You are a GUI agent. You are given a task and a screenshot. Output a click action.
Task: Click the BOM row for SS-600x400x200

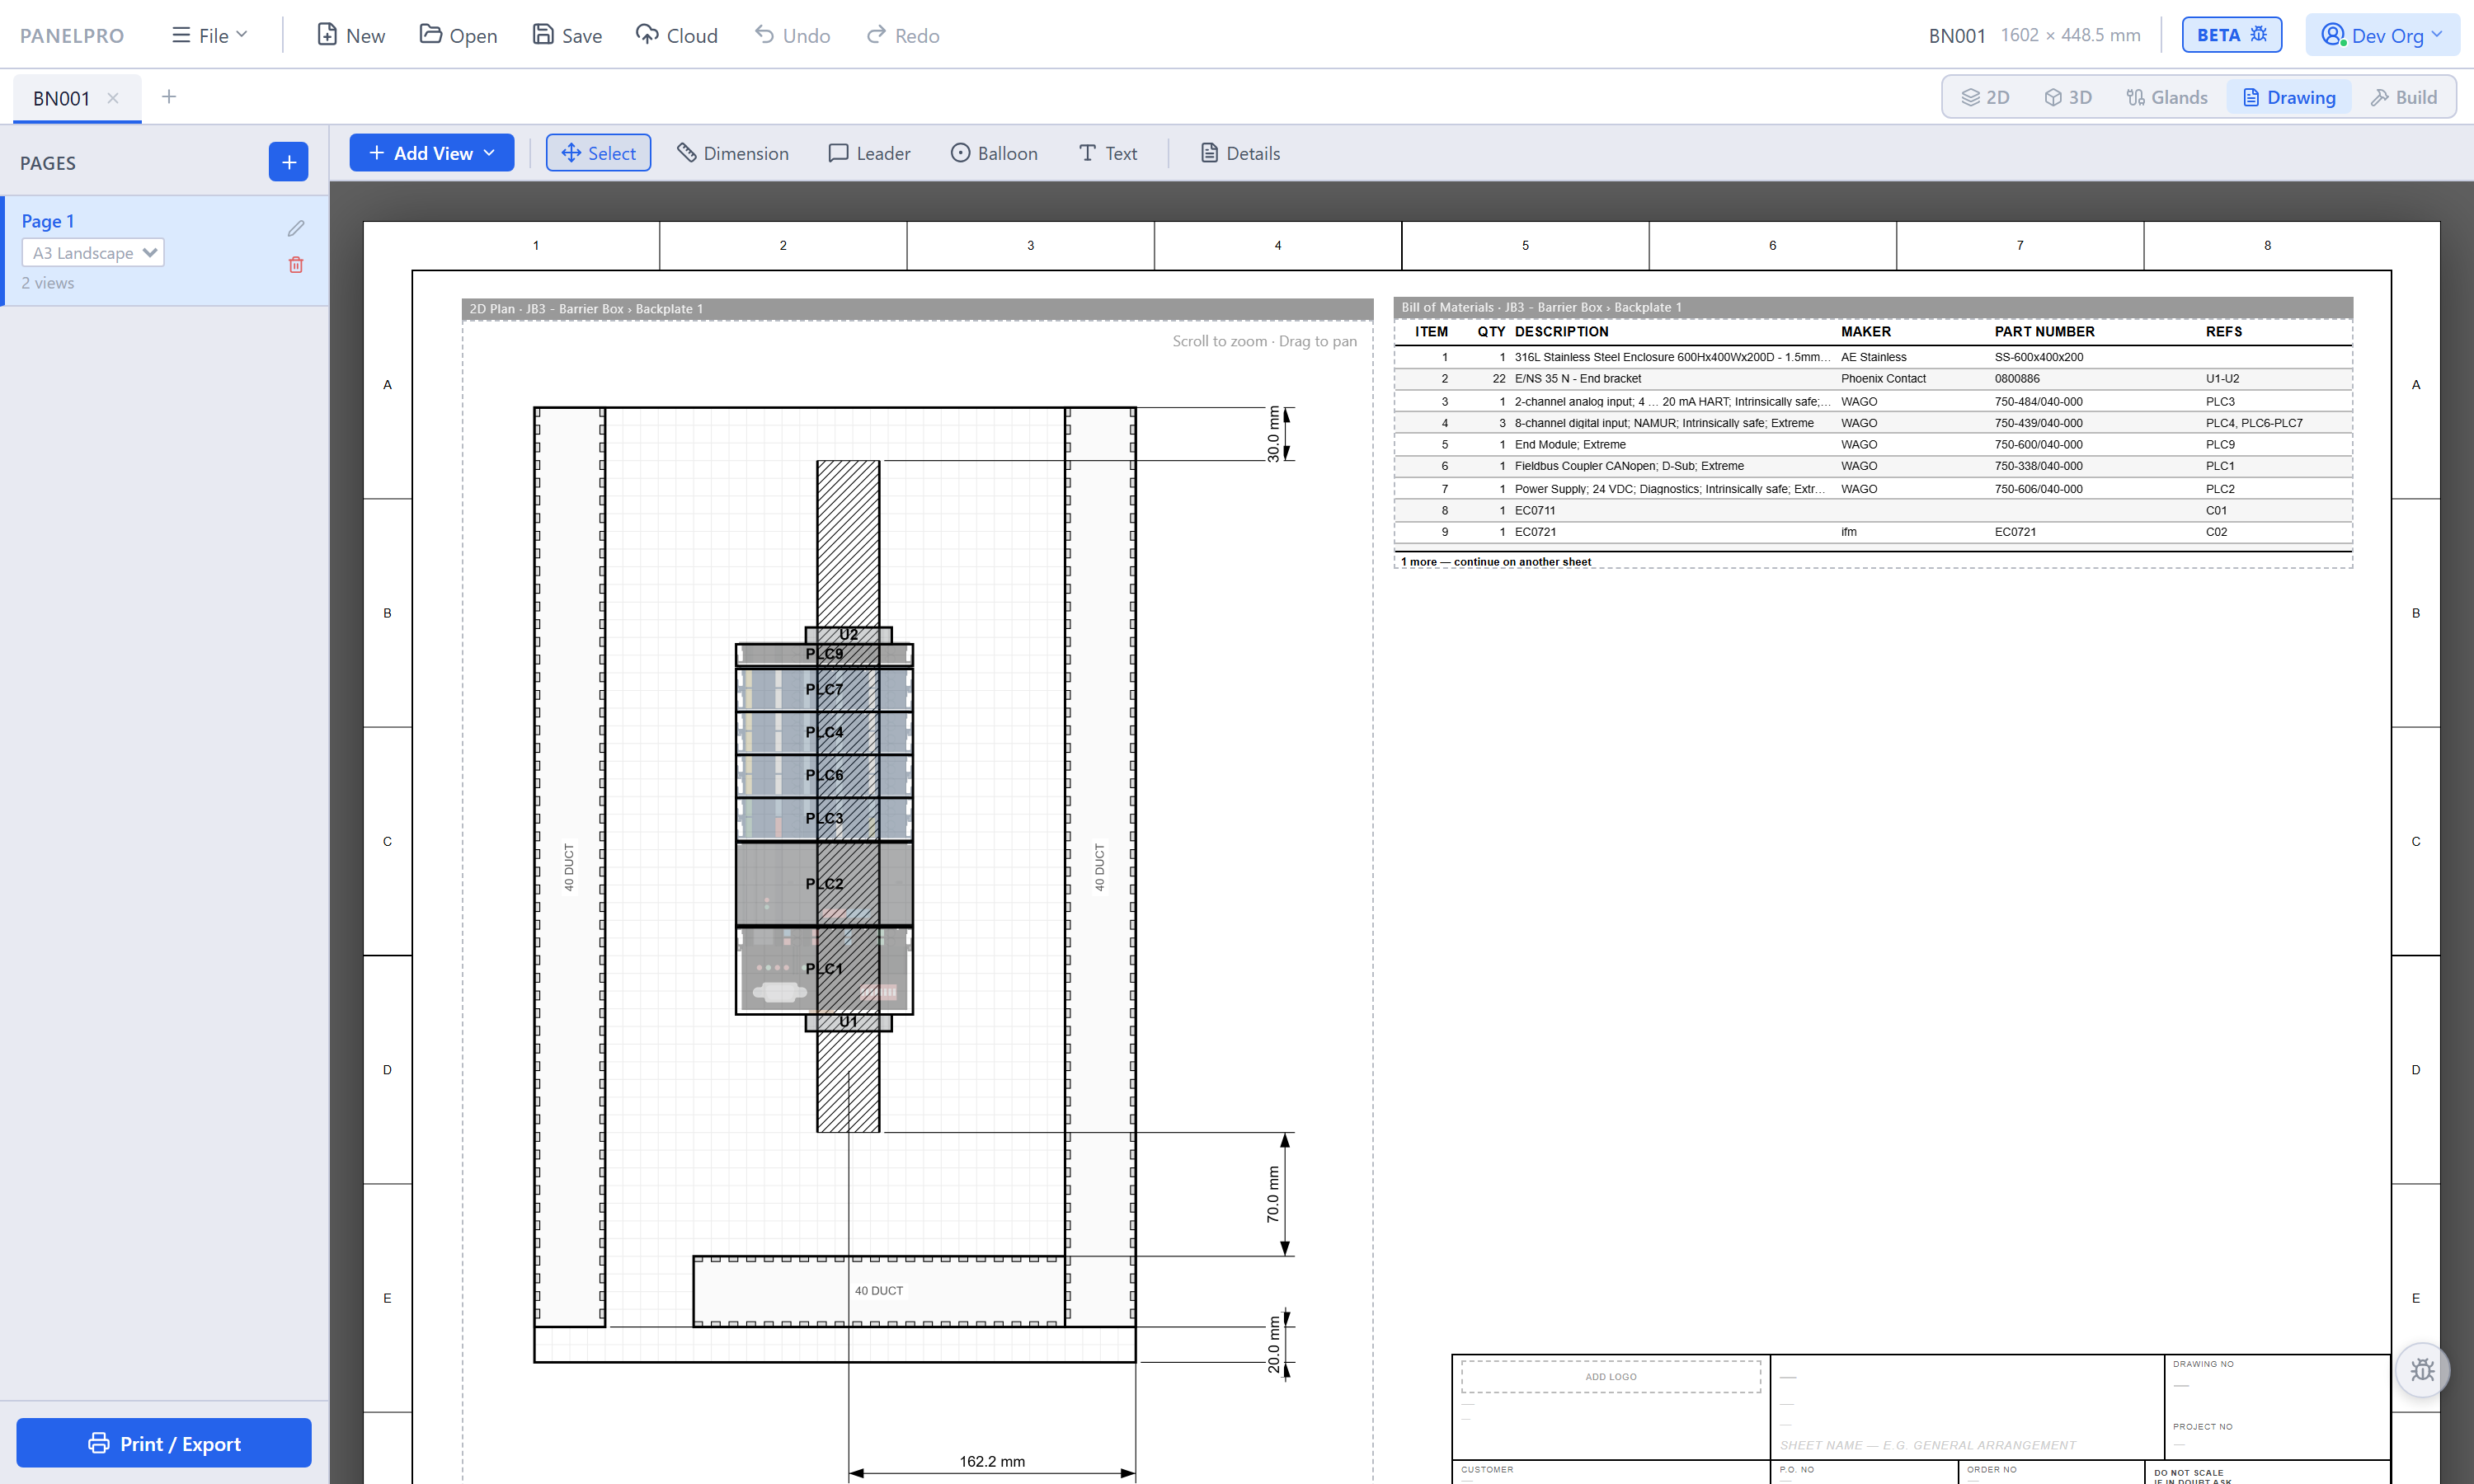(1873, 357)
